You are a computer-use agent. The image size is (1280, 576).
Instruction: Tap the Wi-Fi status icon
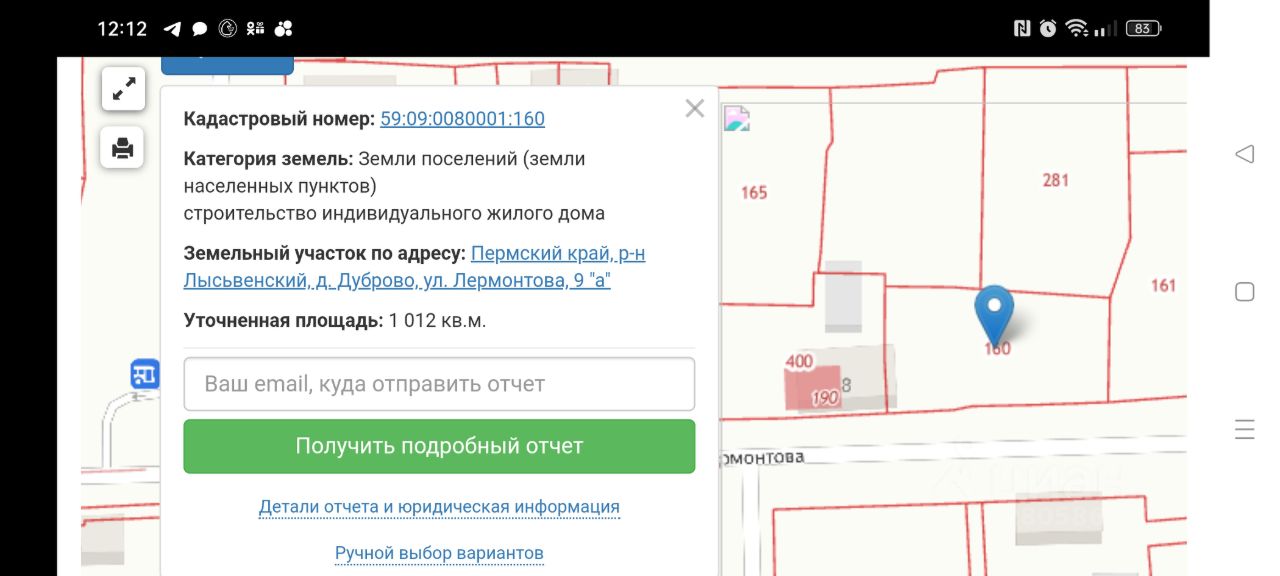click(1077, 29)
